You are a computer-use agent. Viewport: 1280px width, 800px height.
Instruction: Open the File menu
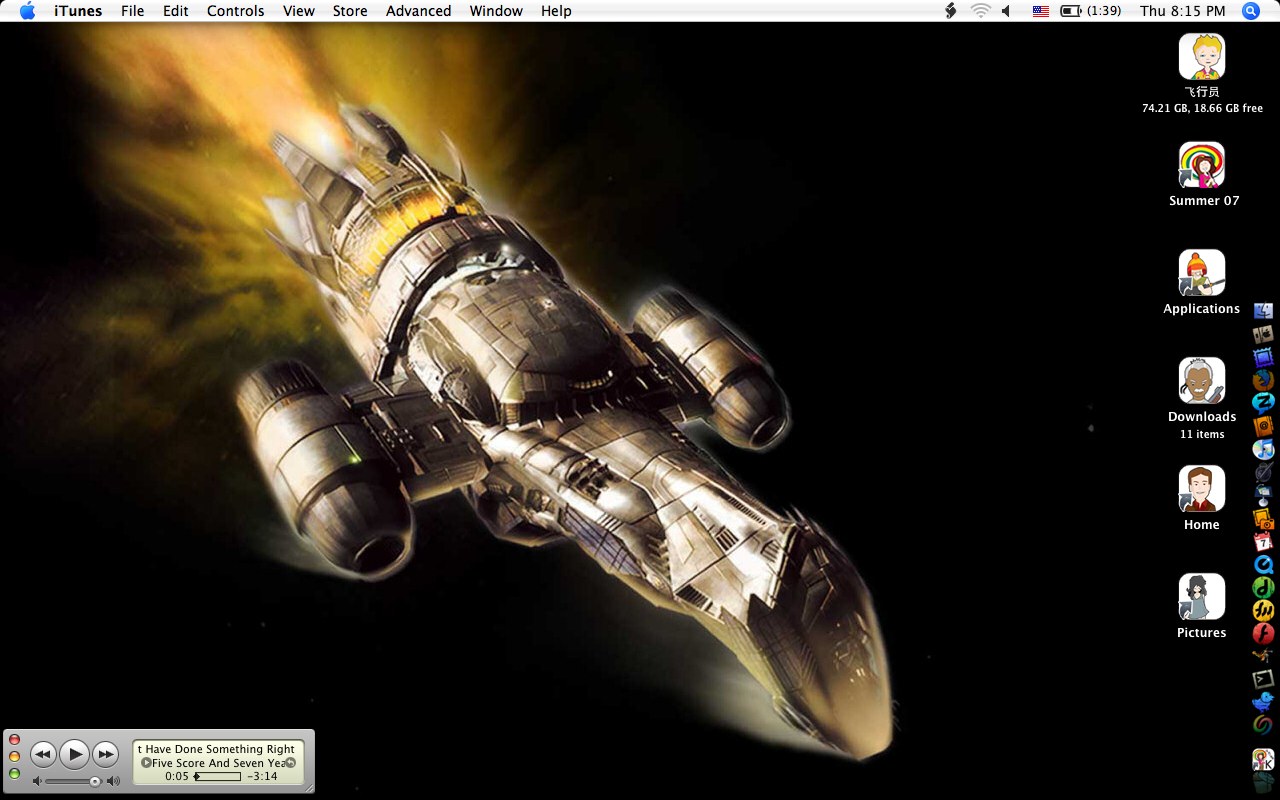point(132,11)
